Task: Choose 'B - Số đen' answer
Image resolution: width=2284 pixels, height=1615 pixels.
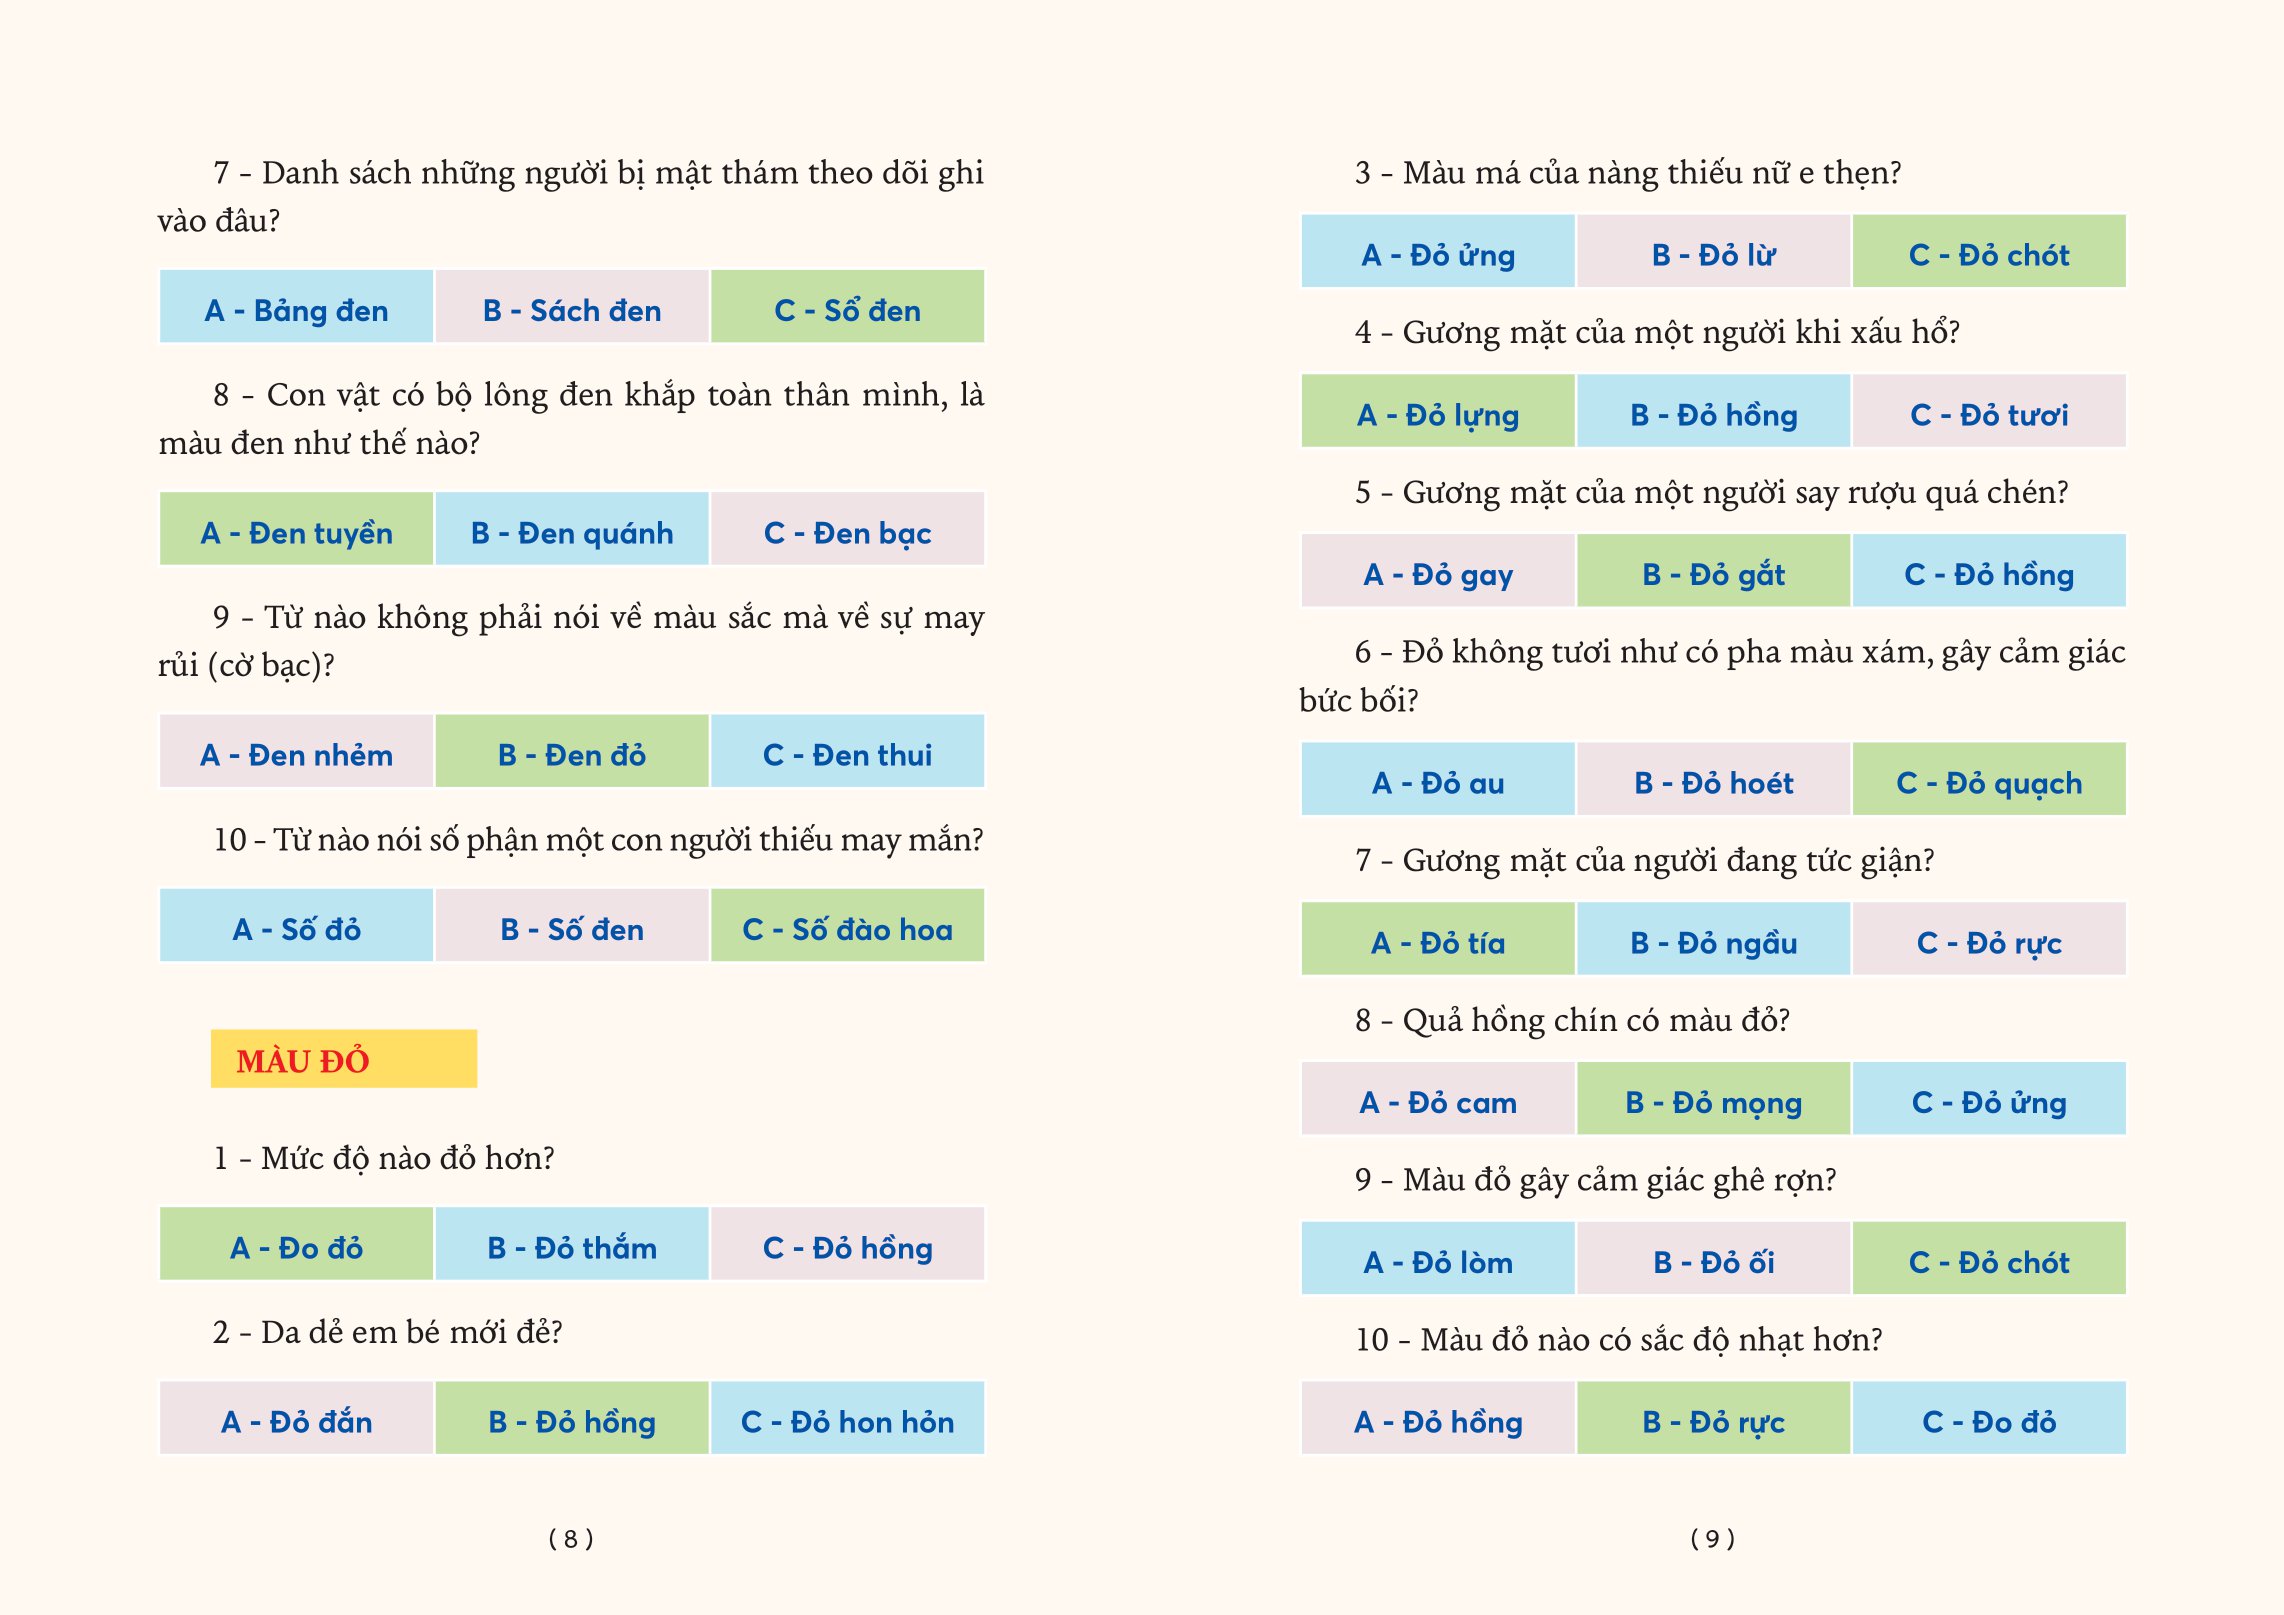Action: tap(572, 927)
